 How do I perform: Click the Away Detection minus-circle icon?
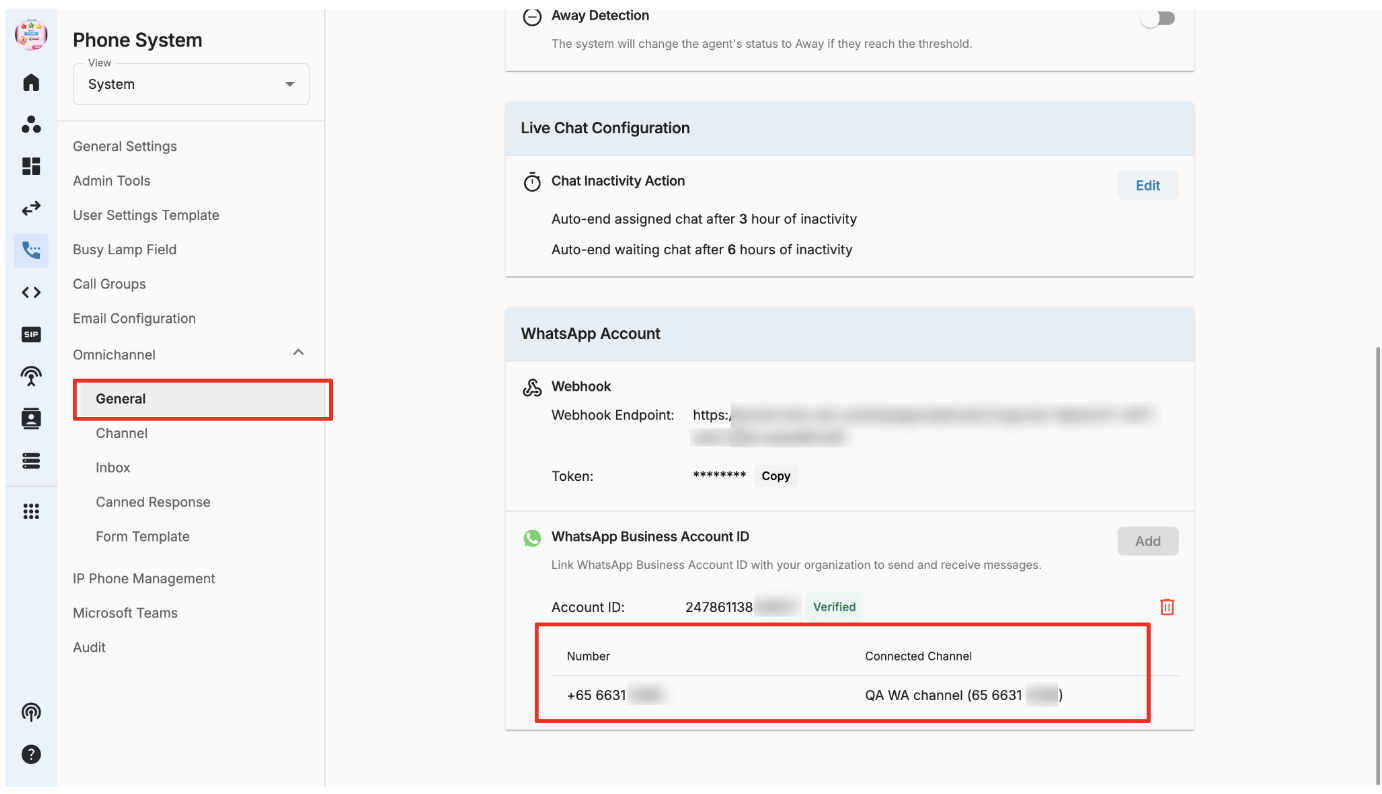click(532, 17)
